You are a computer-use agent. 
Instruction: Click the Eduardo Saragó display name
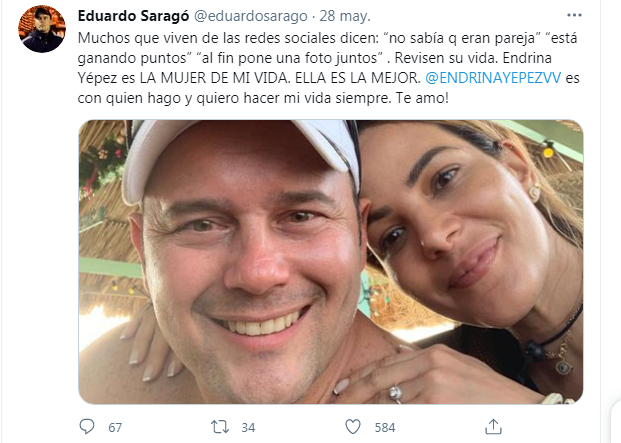pyautogui.click(x=133, y=16)
